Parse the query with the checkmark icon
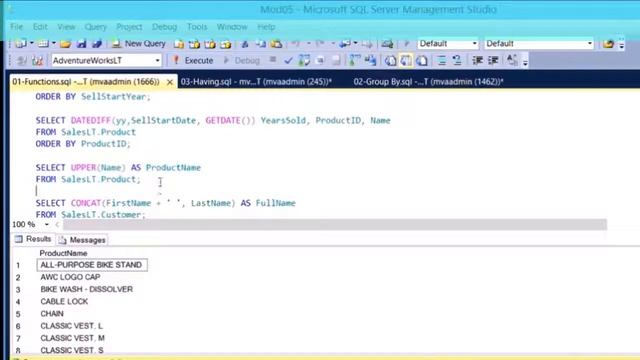Viewport: 640px width, 360px height. [x=288, y=60]
